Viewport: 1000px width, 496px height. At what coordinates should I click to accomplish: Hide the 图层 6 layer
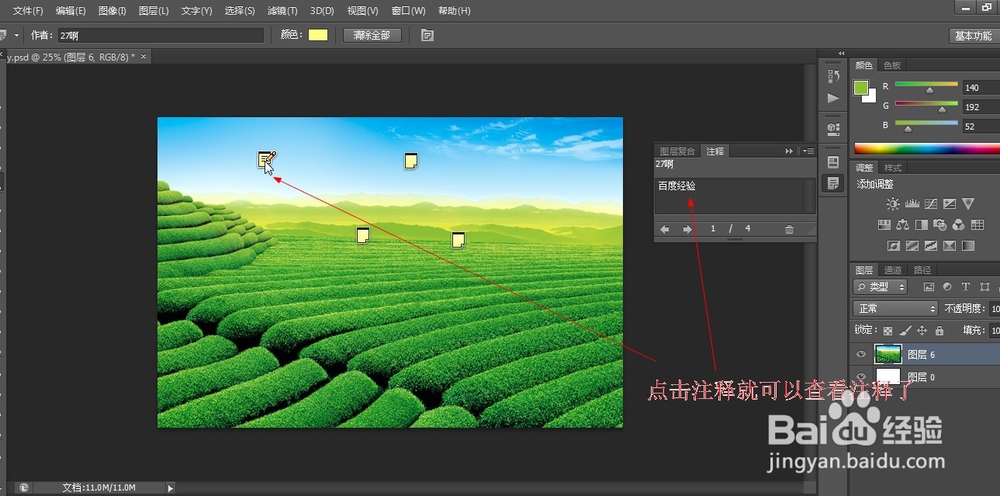(861, 354)
